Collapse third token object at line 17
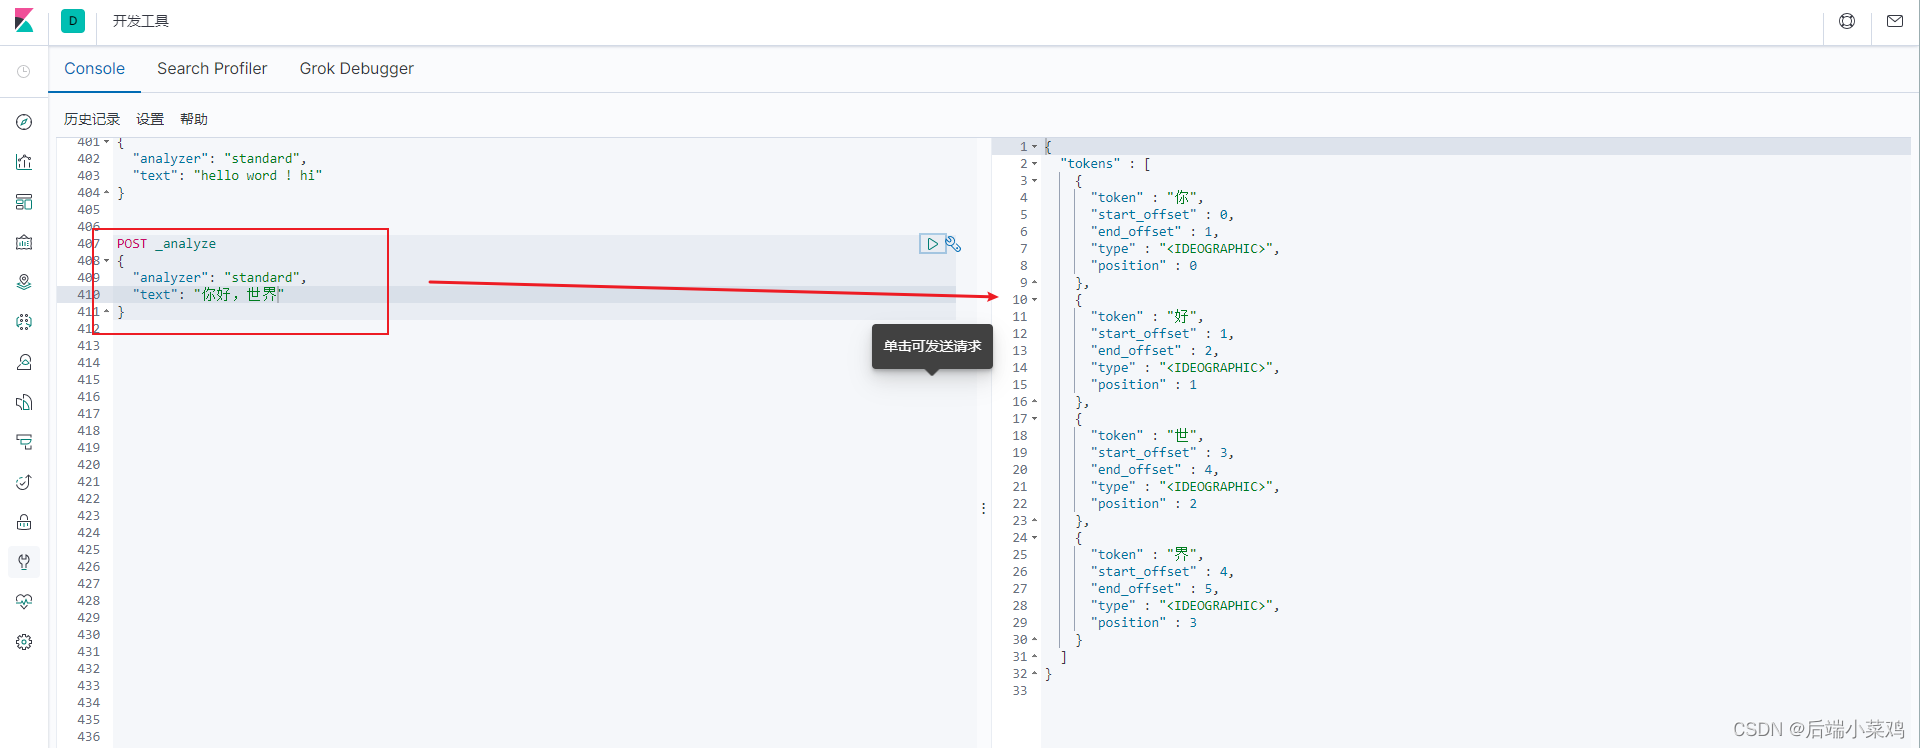The width and height of the screenshot is (1920, 748). click(1035, 419)
